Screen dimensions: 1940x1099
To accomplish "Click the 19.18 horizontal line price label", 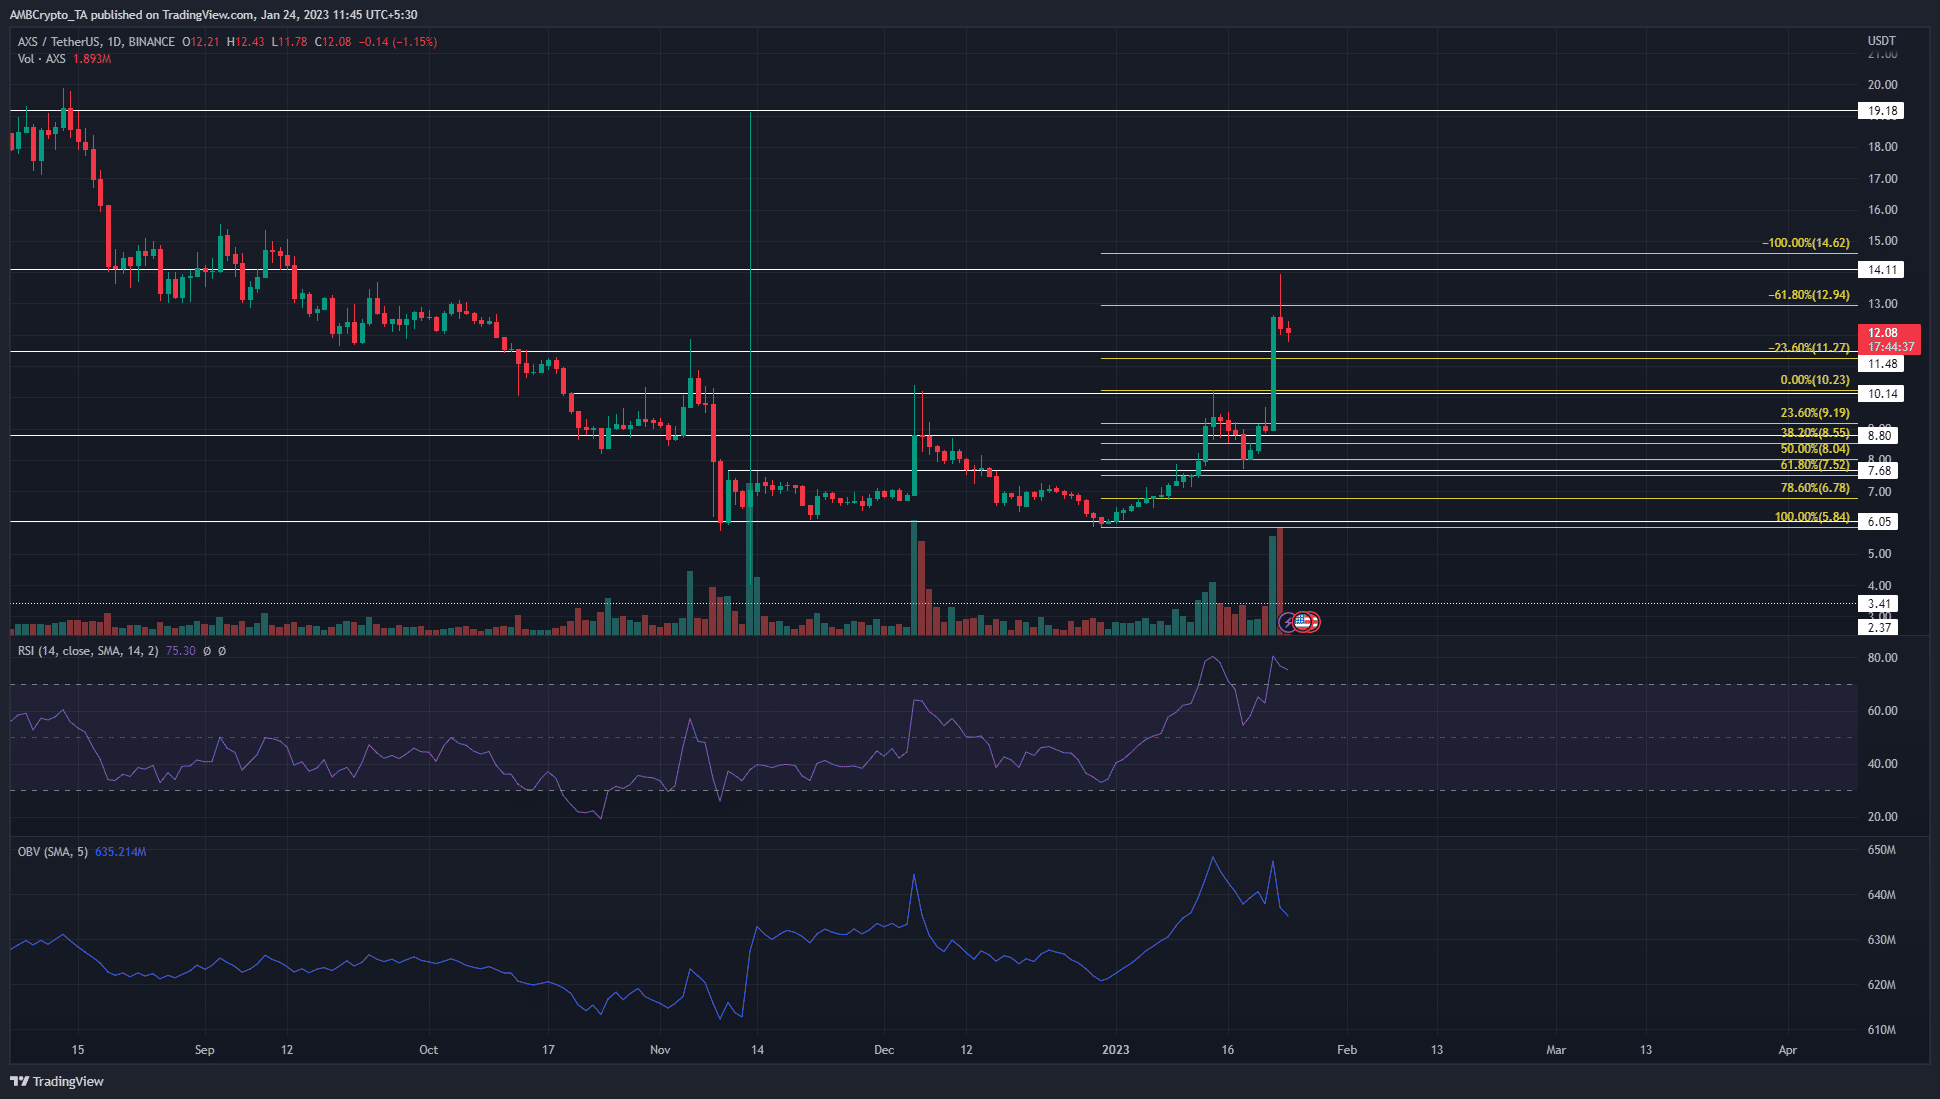I will pyautogui.click(x=1881, y=111).
